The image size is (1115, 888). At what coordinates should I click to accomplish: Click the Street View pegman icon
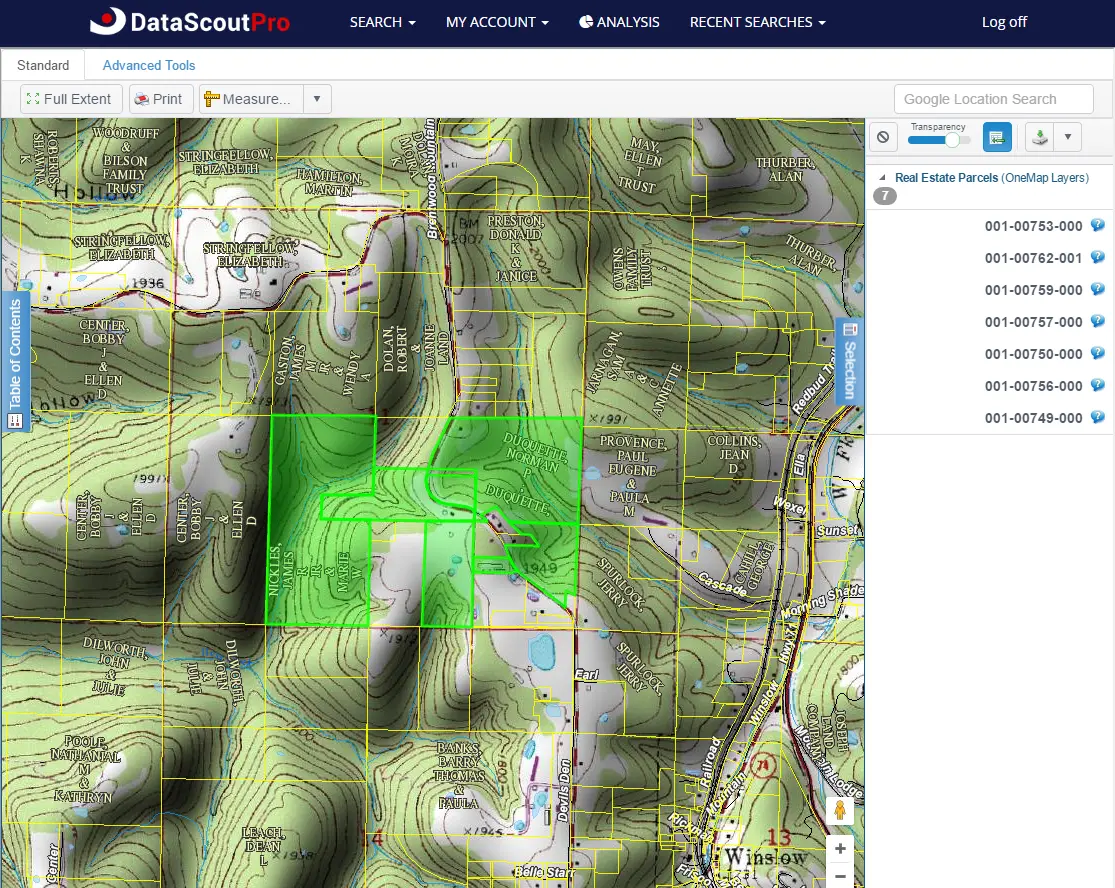point(840,810)
